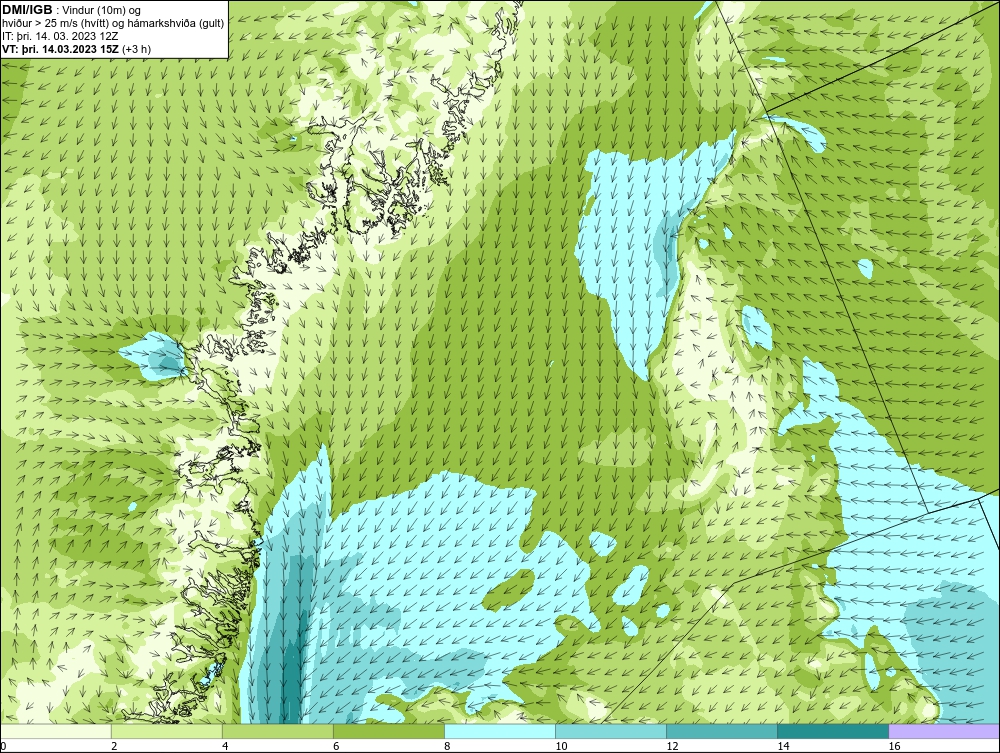This screenshot has width=1000, height=753.
Task: Click the 12–14 m/s legend color swatch
Action: click(722, 731)
